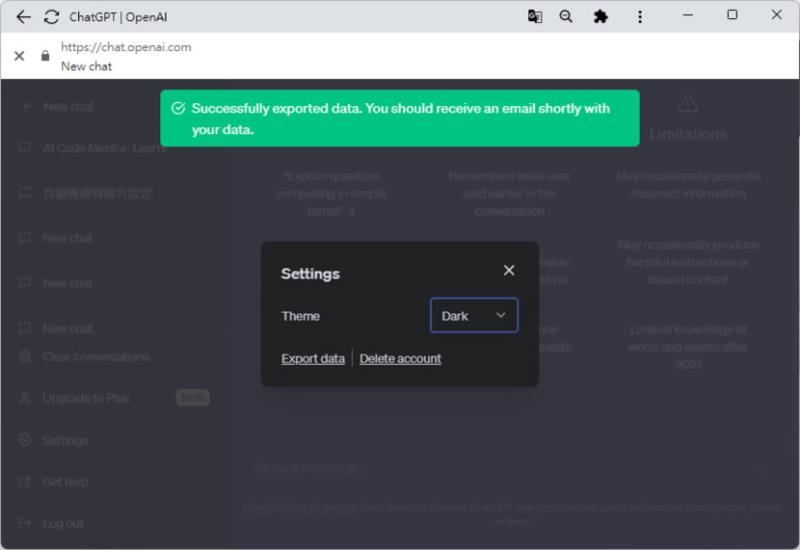Click Log out in the sidebar
Screen dimensions: 800x550
(x=63, y=523)
